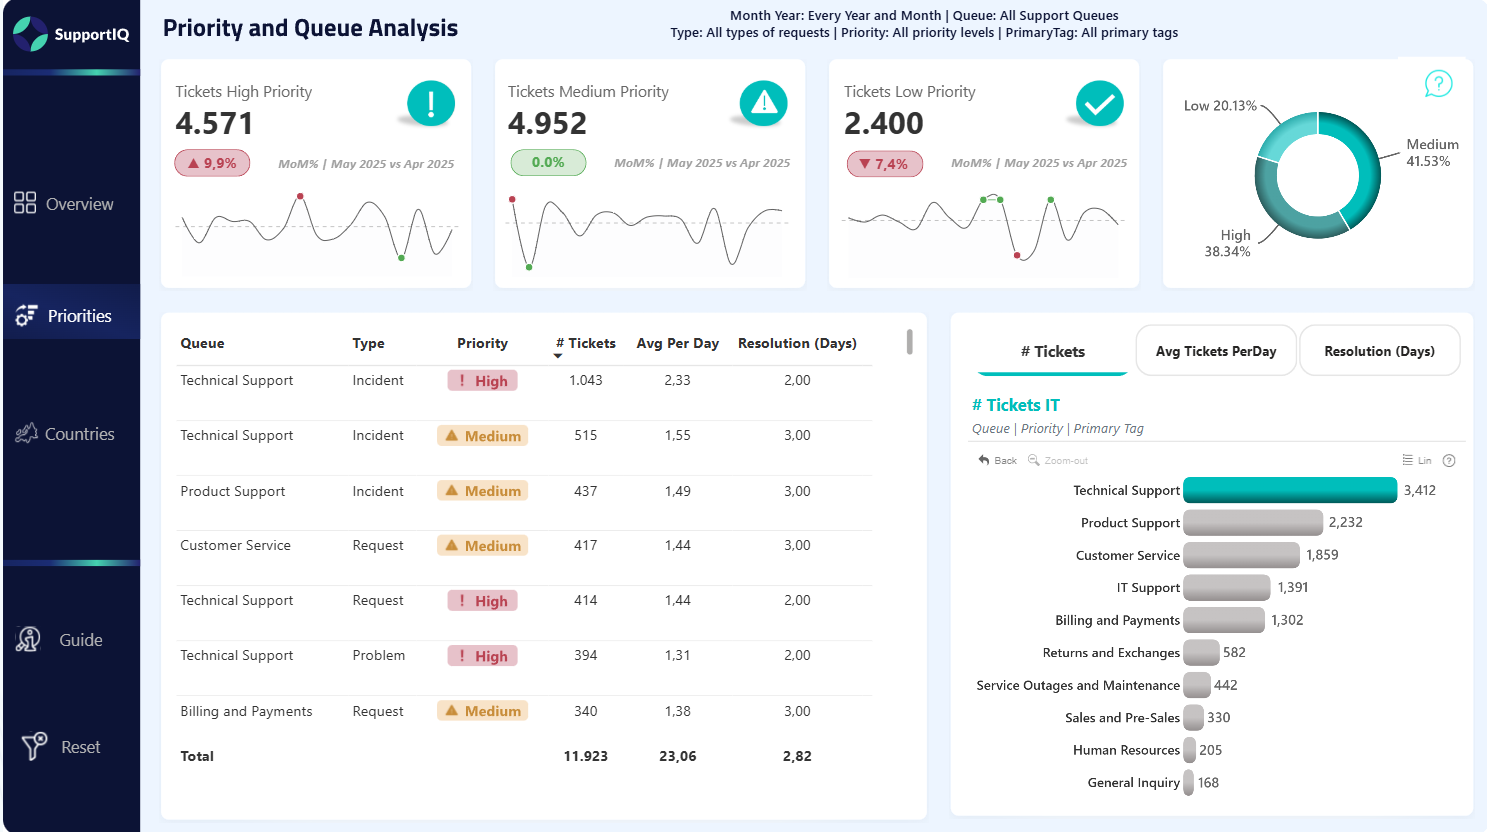Click the Back button in bar chart
This screenshot has height=832, width=1487.
[997, 461]
